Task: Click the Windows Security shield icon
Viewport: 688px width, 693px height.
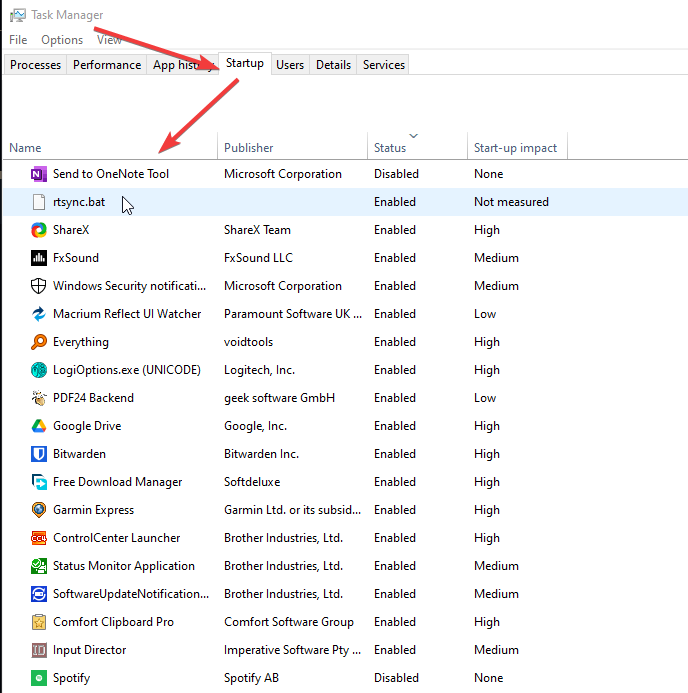Action: tap(39, 286)
